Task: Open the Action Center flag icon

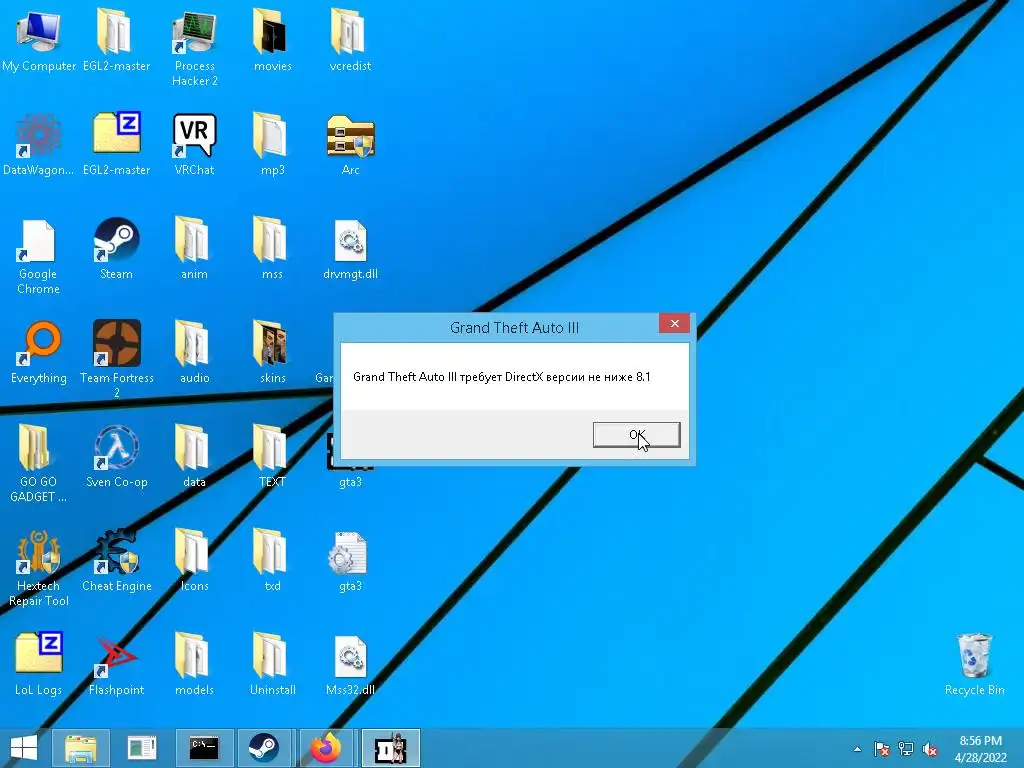Action: click(882, 749)
